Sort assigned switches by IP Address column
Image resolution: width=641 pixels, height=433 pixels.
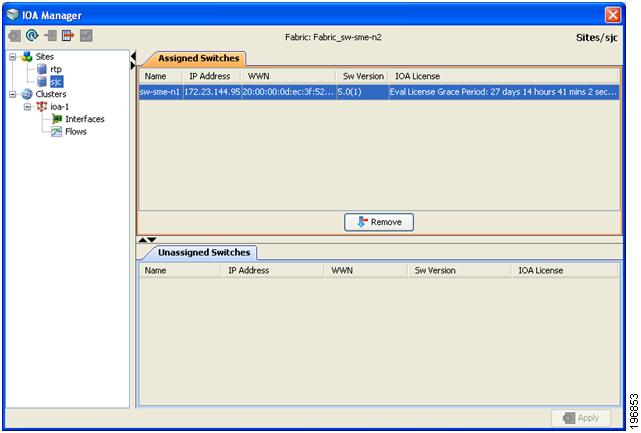[x=210, y=76]
